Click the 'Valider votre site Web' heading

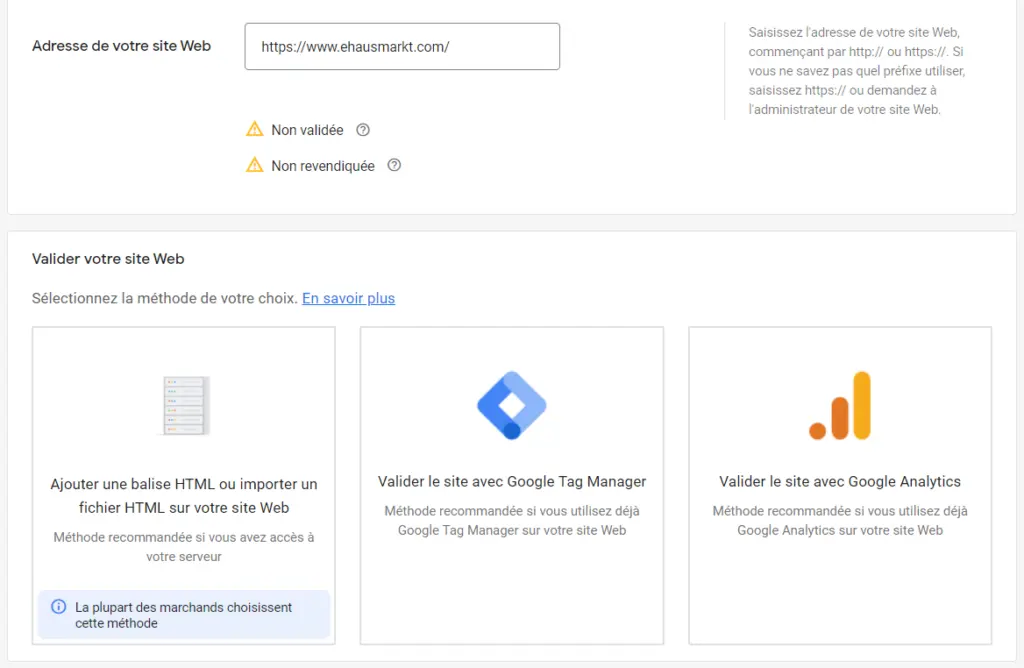coord(108,259)
